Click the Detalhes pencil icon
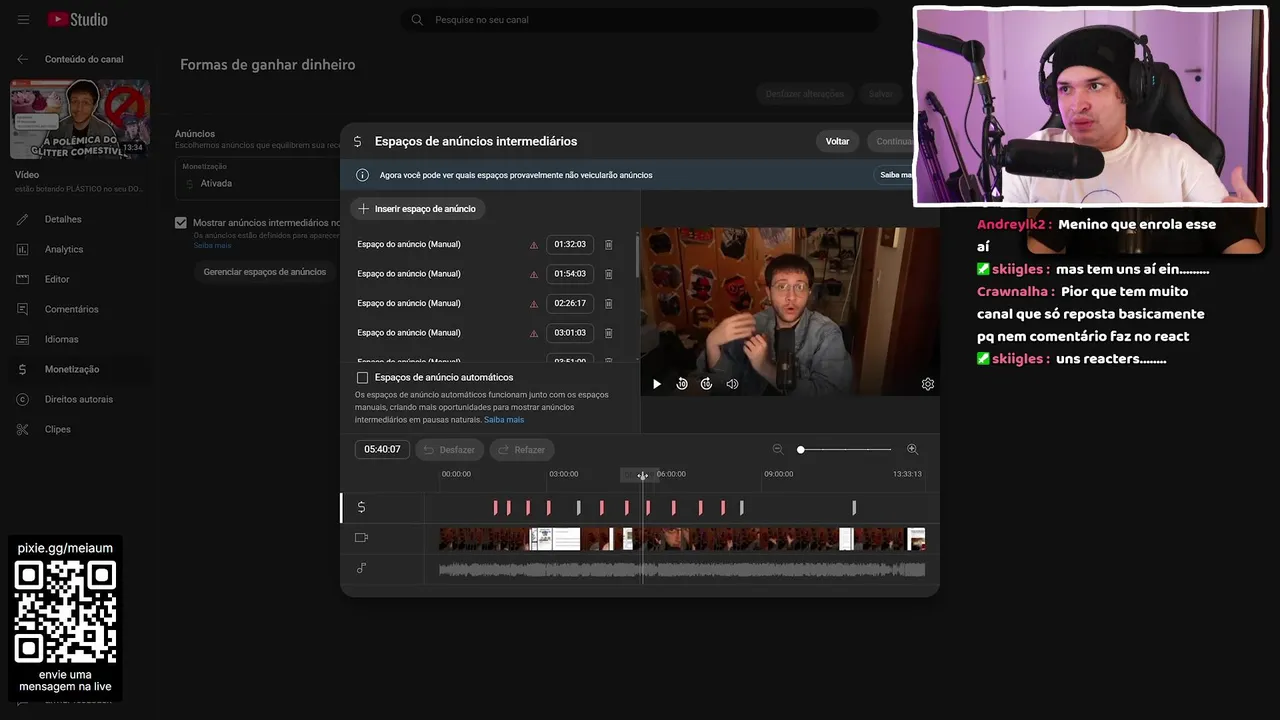The width and height of the screenshot is (1280, 720). coord(22,219)
